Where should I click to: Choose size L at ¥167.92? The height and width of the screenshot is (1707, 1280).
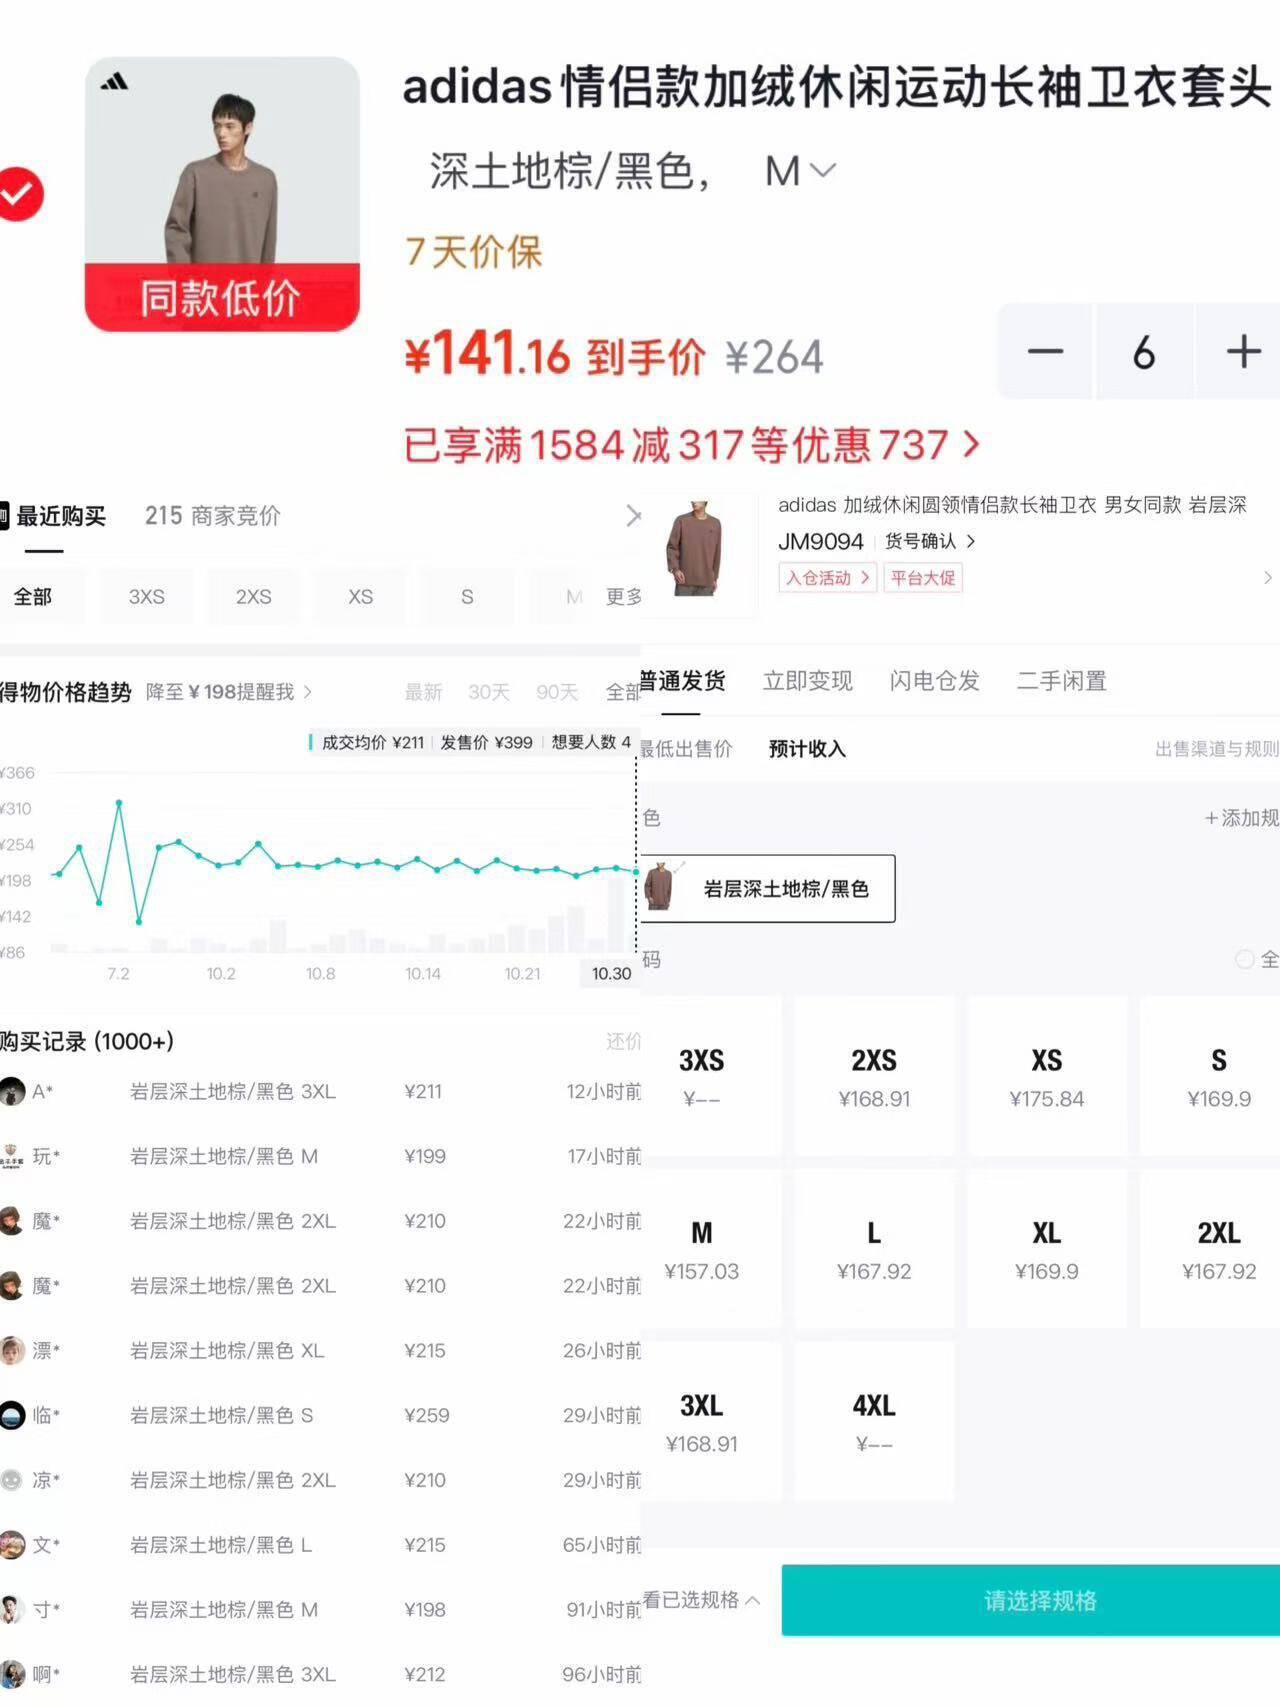click(874, 1250)
